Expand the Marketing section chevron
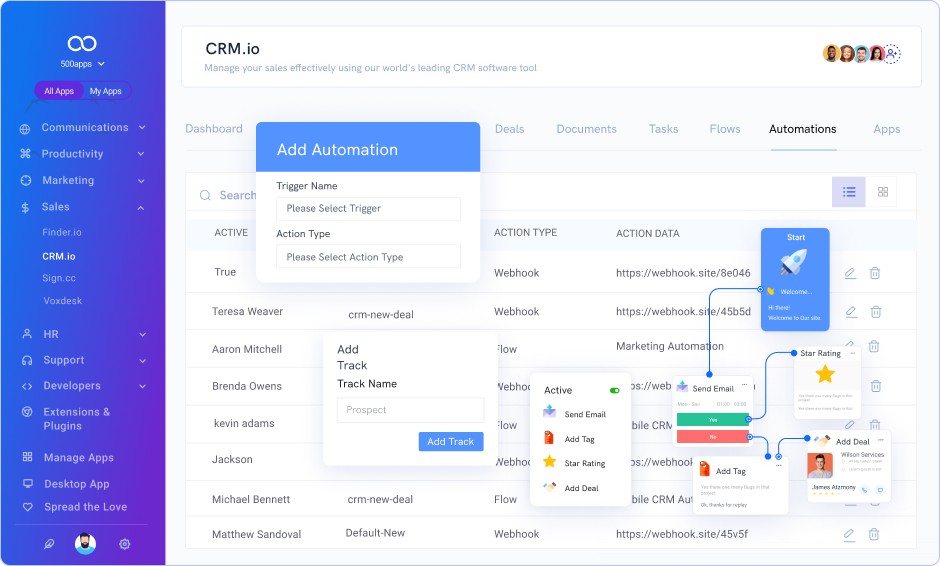The width and height of the screenshot is (940, 566). pyautogui.click(x=141, y=181)
